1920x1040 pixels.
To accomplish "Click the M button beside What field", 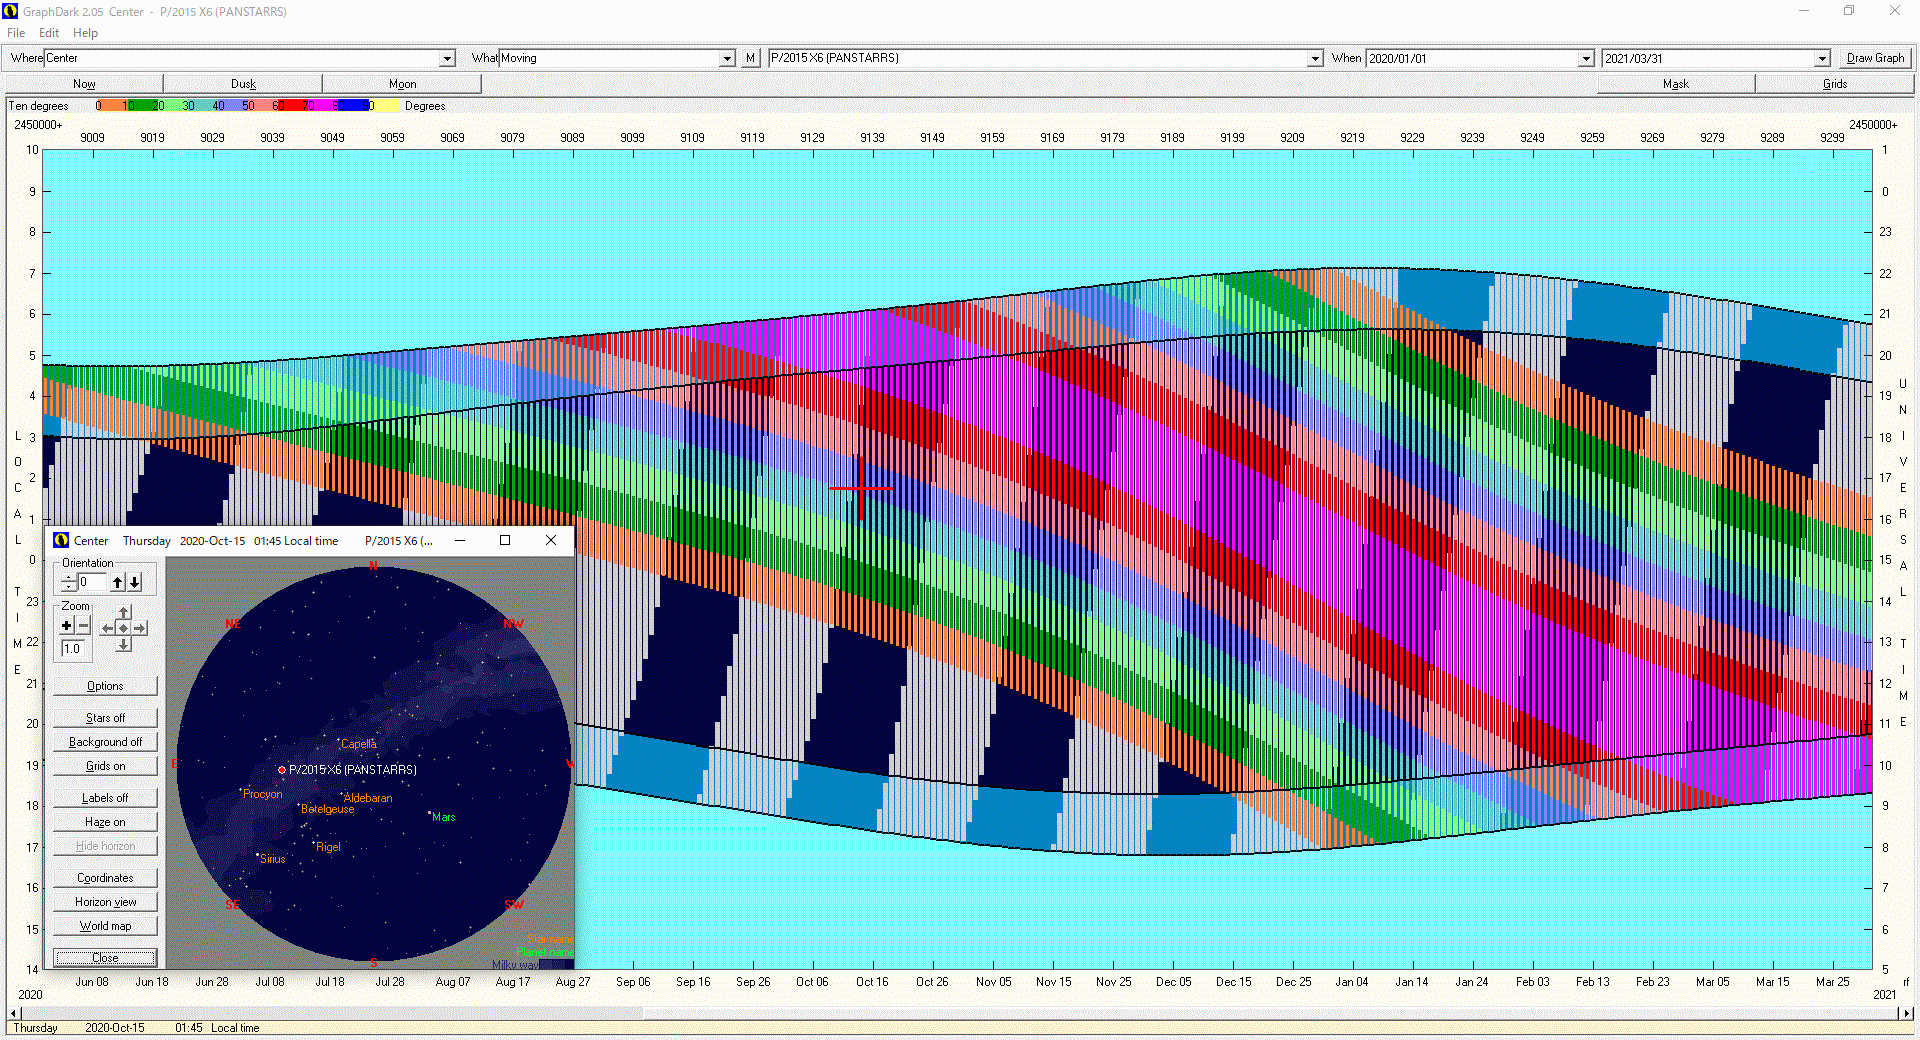I will (750, 58).
